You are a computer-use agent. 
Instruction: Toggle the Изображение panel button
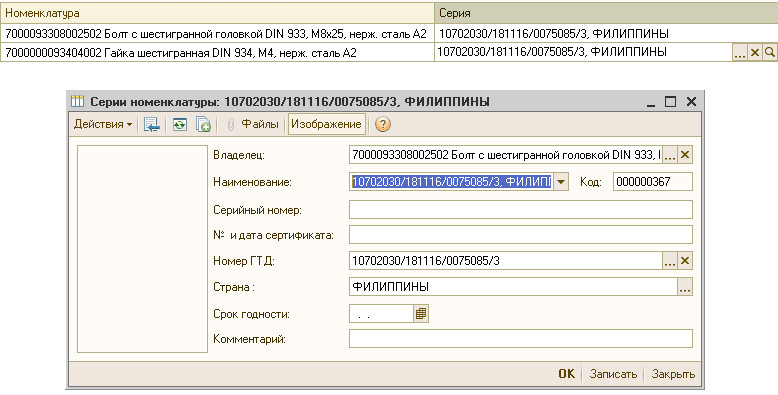(x=326, y=124)
